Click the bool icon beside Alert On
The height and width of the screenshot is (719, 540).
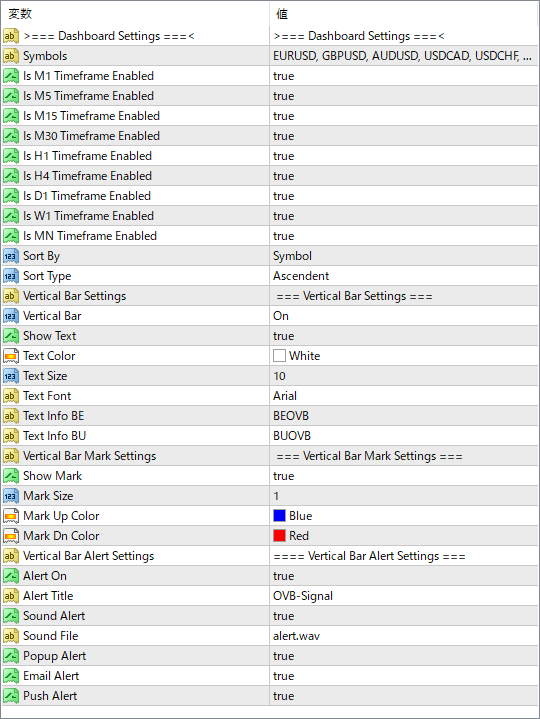pyautogui.click(x=11, y=576)
